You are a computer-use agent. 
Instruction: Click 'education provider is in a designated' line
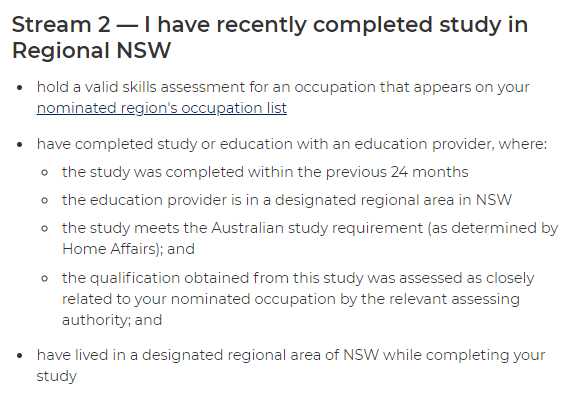287,200
